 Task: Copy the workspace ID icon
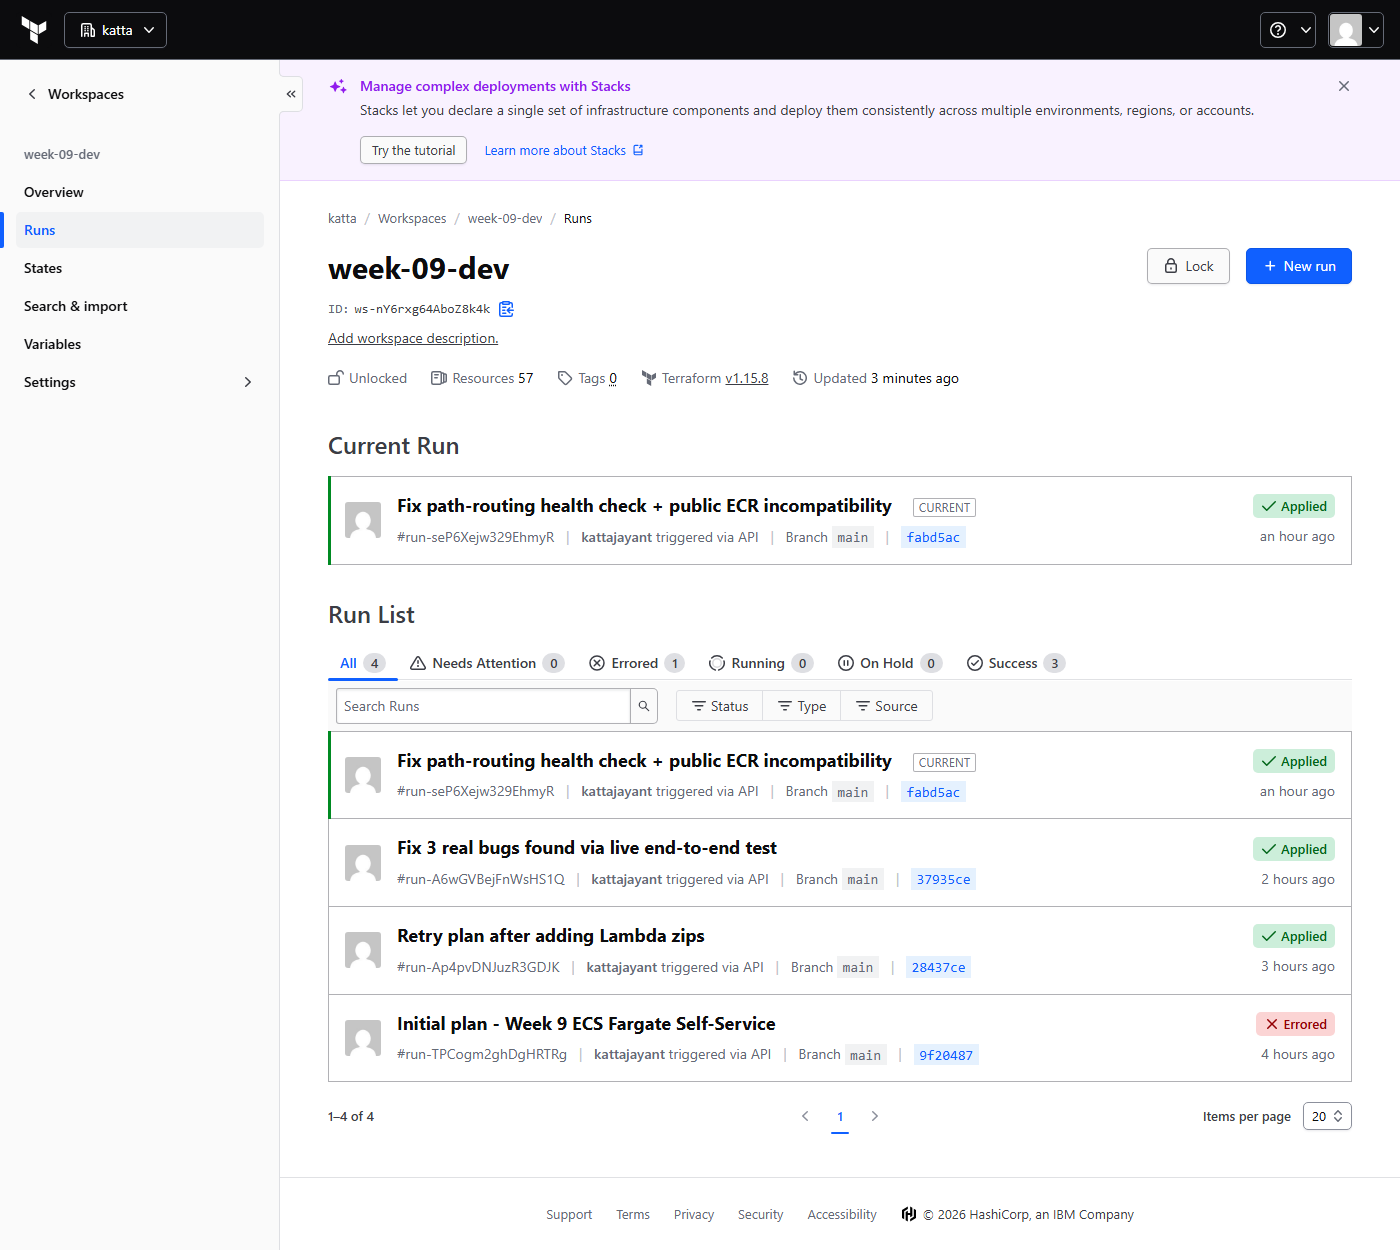coord(506,309)
